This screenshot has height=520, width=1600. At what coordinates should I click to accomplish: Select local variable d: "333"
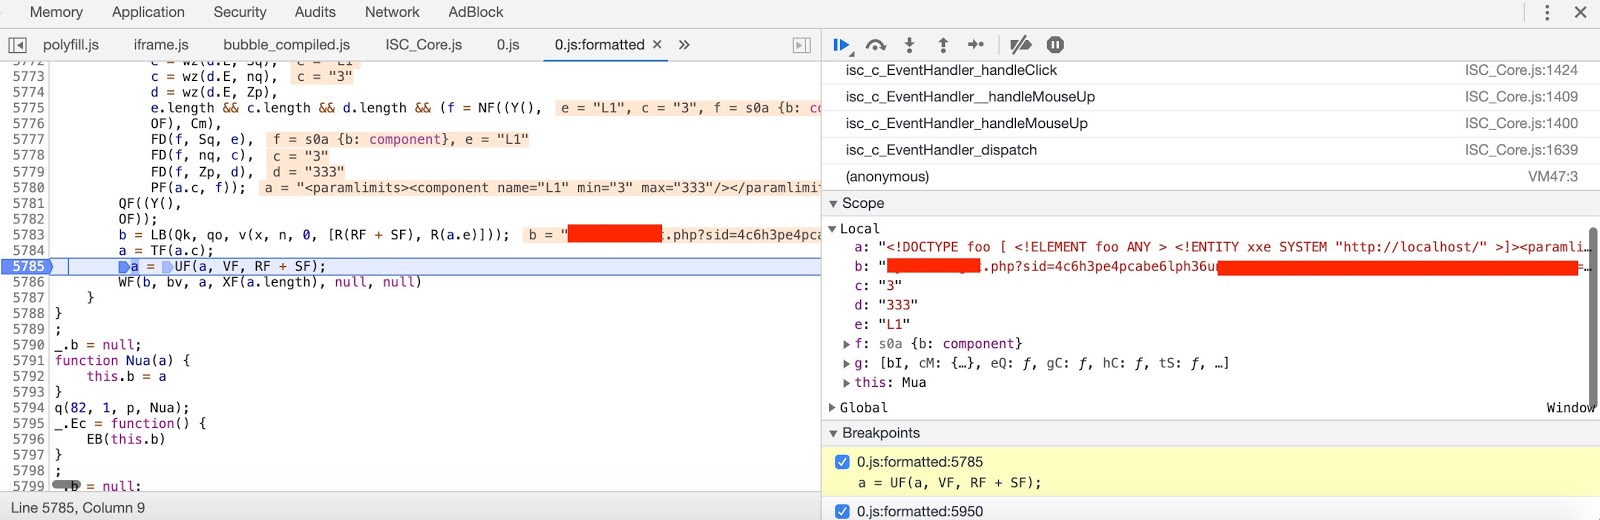pyautogui.click(x=886, y=305)
